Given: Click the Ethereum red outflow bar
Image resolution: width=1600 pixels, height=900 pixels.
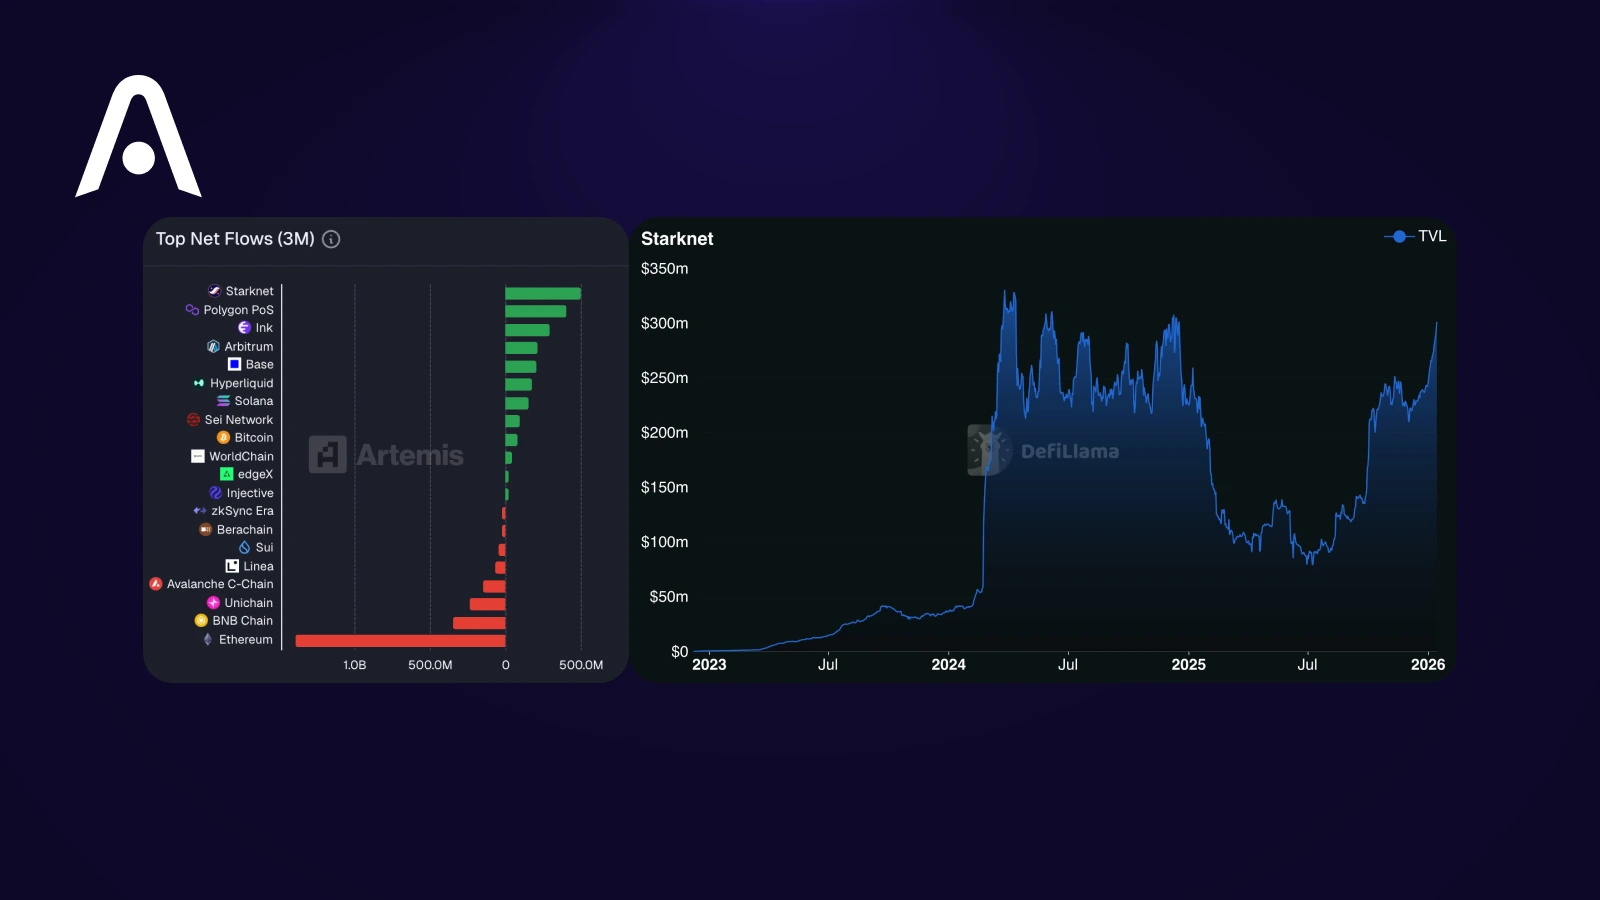Looking at the screenshot, I should [x=400, y=641].
